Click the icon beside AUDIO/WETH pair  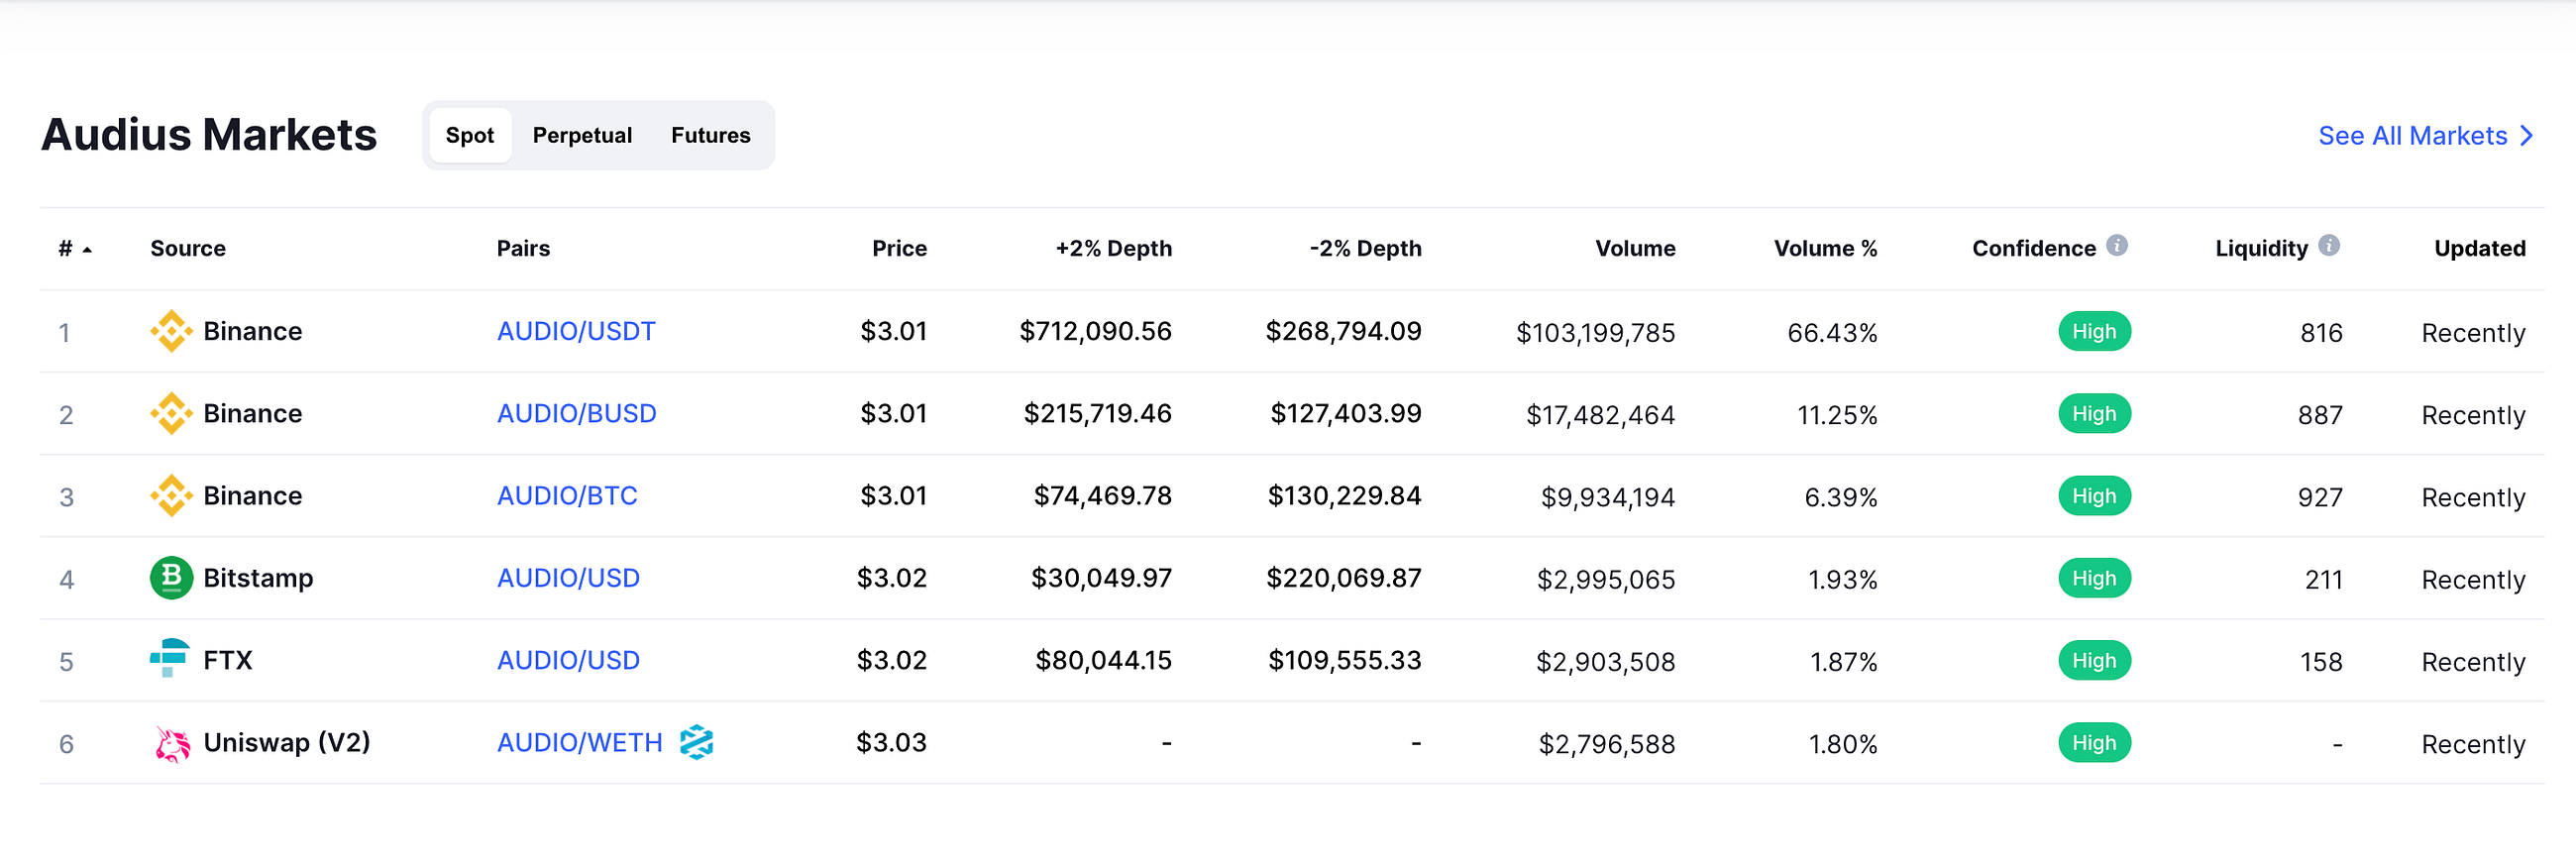696,742
